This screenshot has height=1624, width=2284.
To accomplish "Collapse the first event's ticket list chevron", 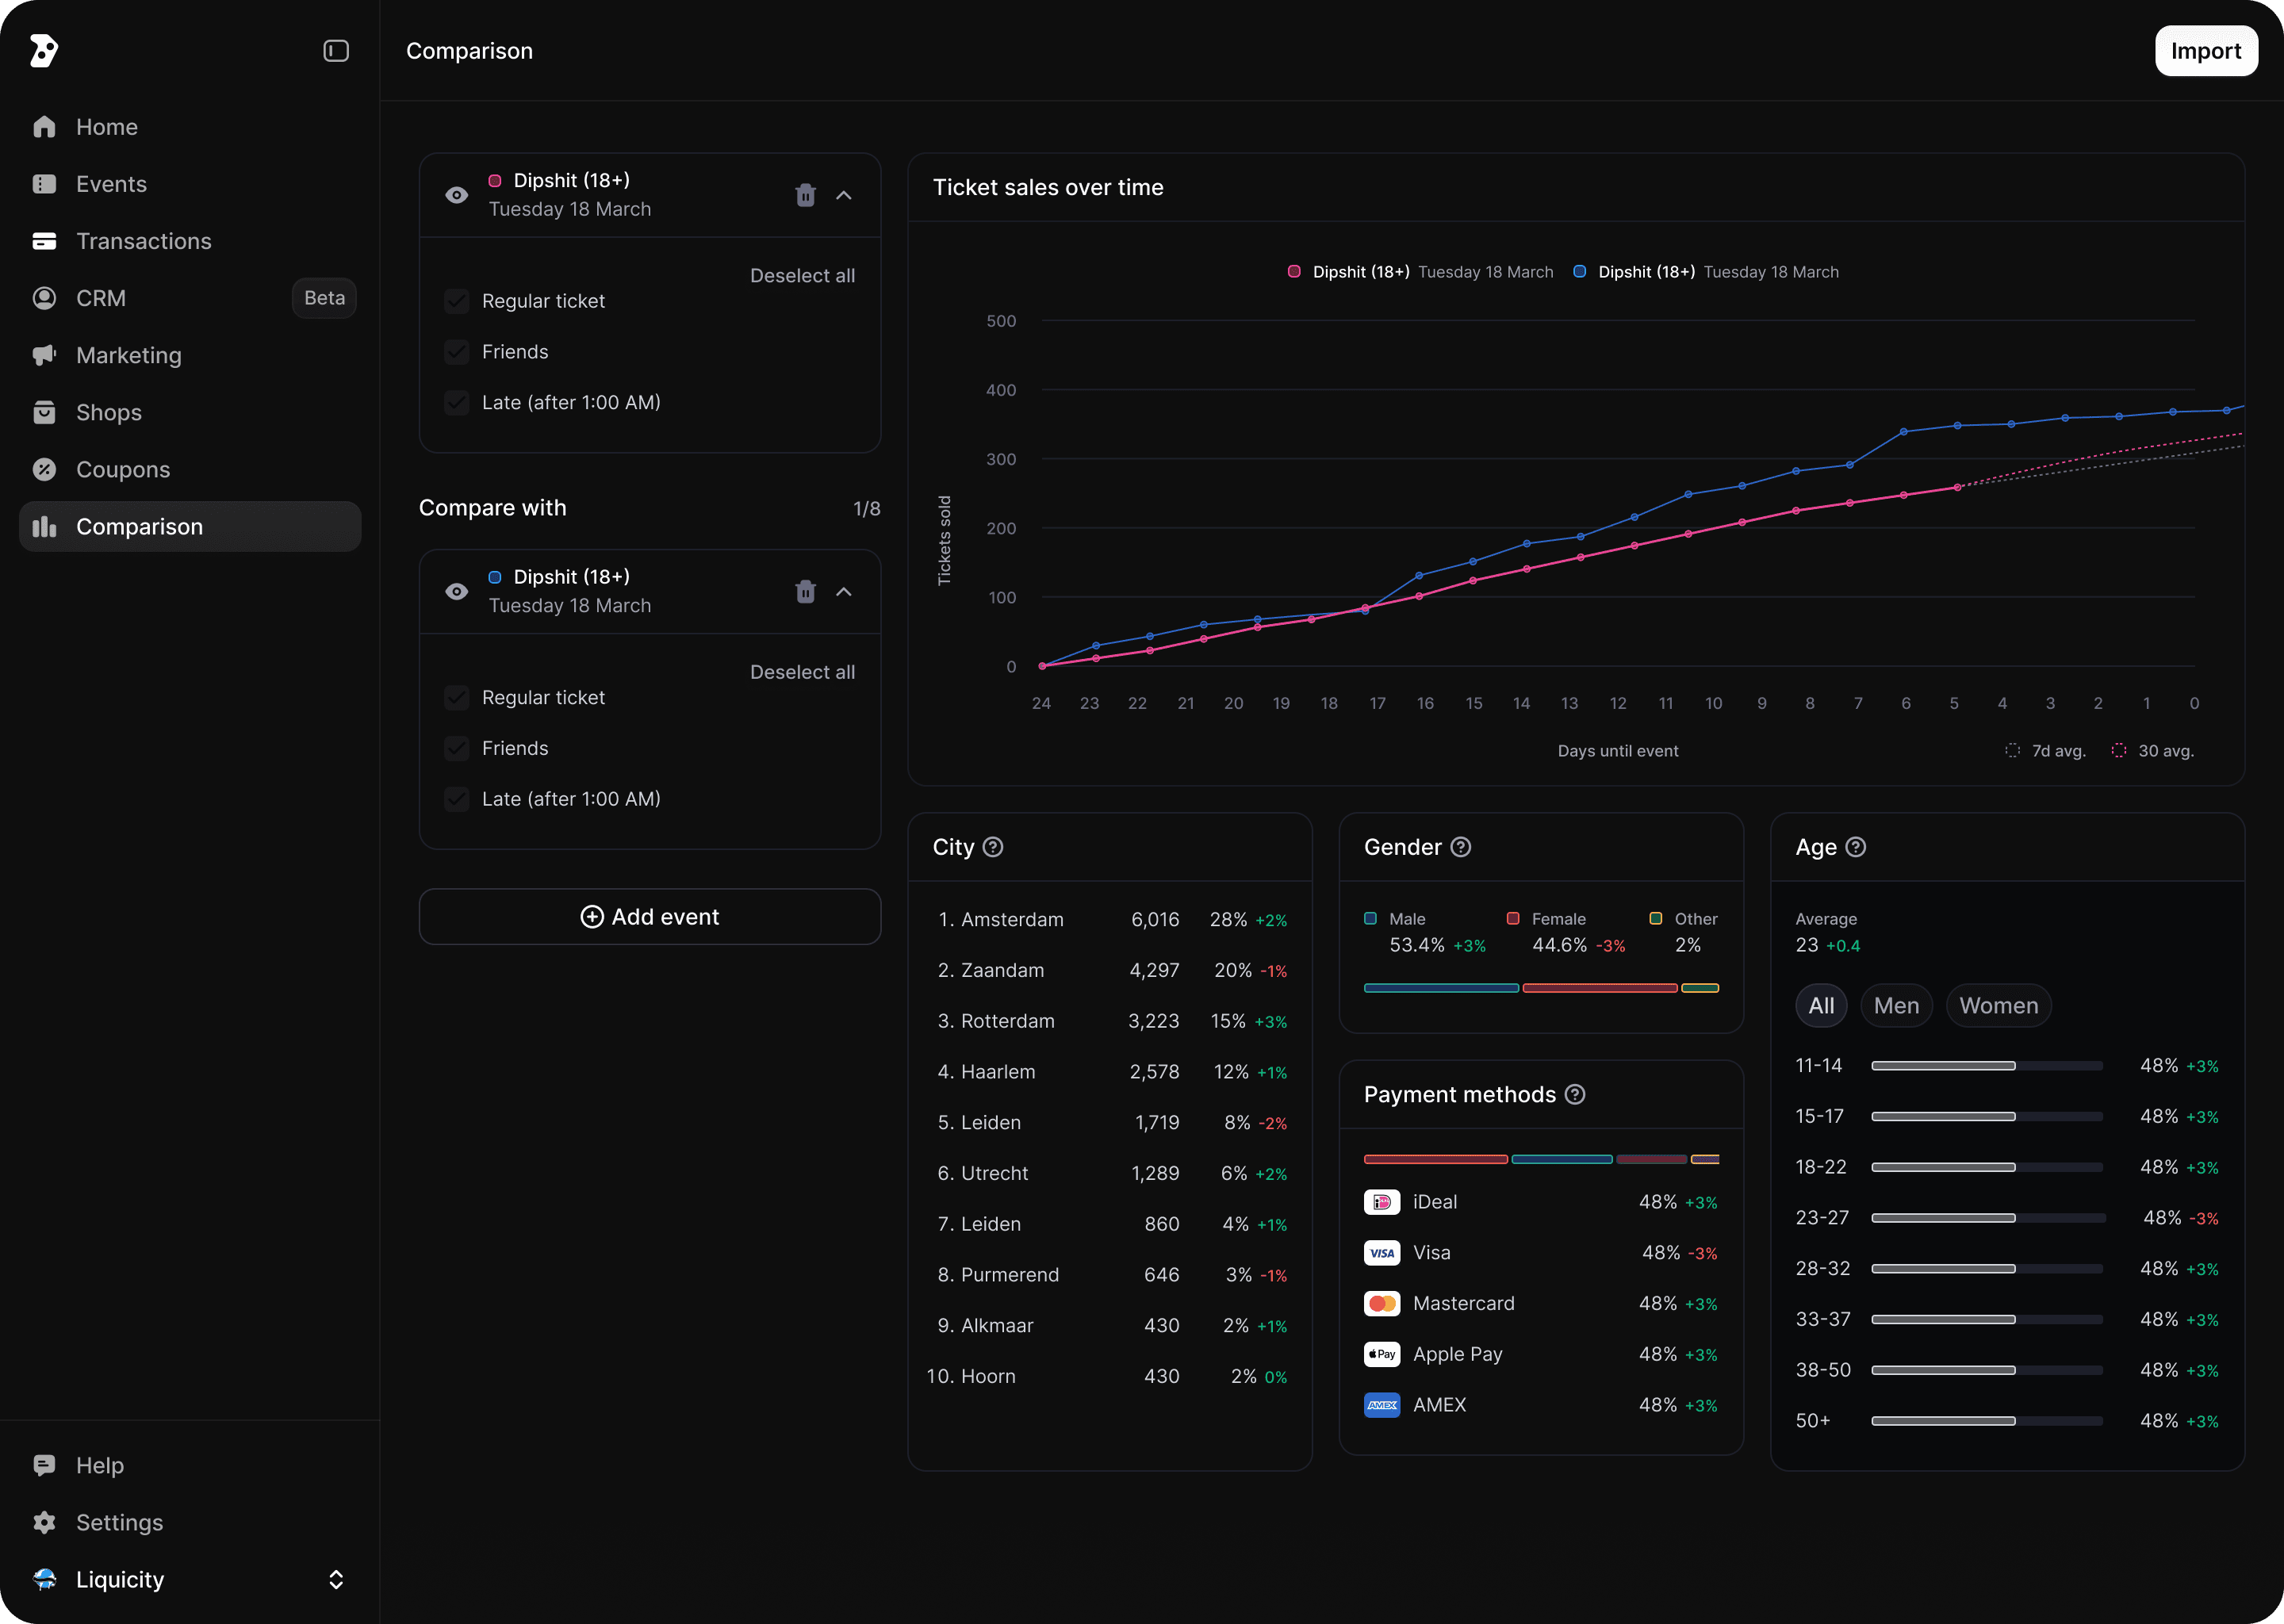I will [x=844, y=195].
